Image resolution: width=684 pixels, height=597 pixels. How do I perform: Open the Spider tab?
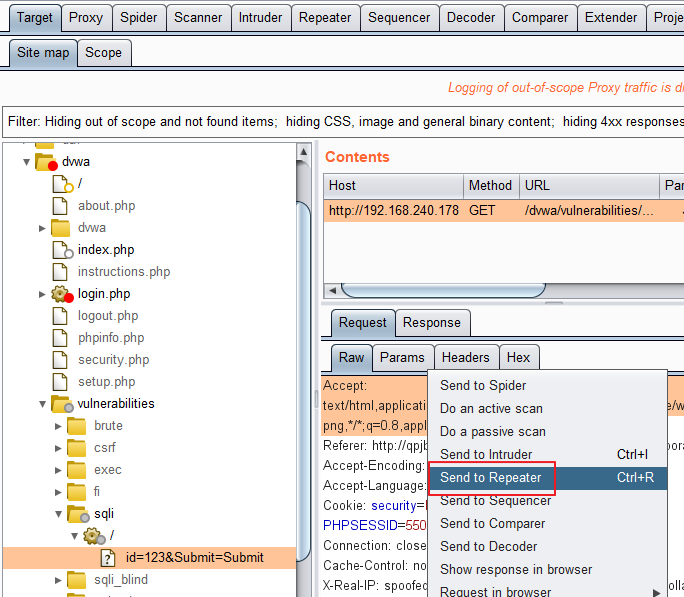(138, 18)
